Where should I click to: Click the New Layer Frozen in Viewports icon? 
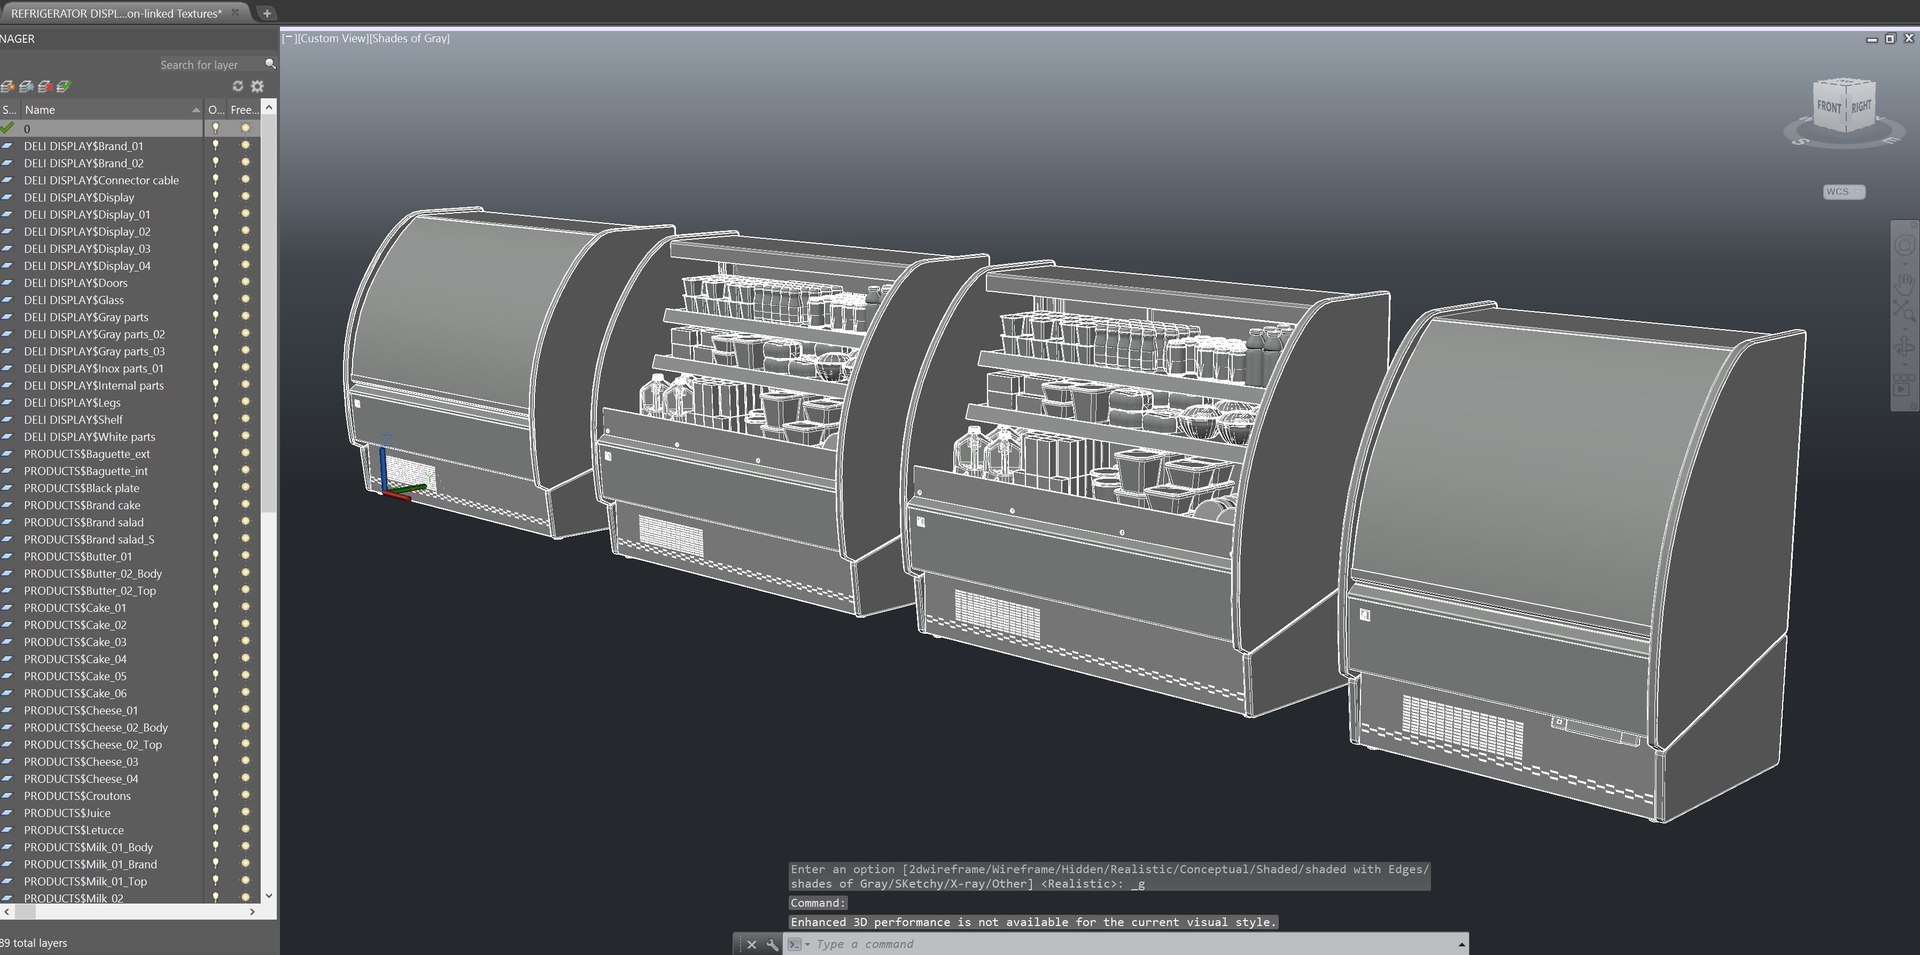(x=27, y=86)
